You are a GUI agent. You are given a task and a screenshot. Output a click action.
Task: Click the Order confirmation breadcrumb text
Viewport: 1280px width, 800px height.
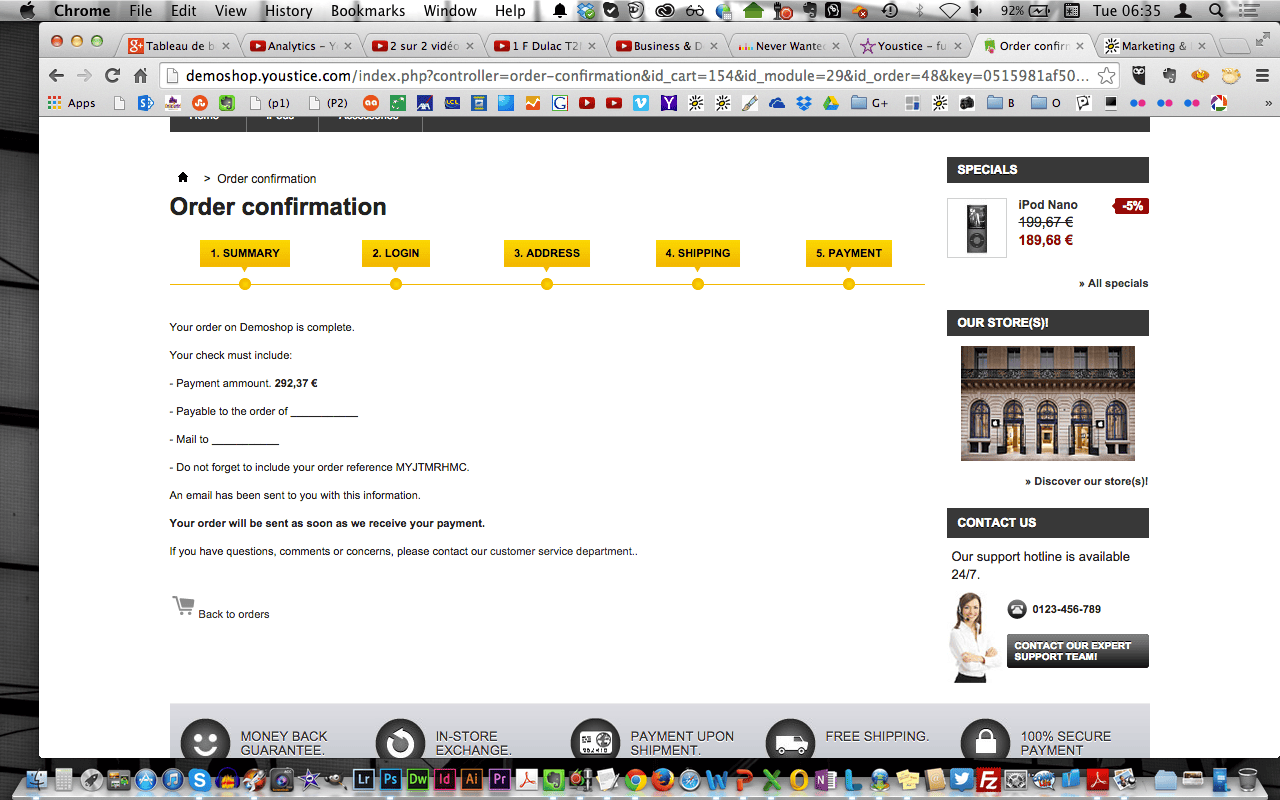pyautogui.click(x=267, y=179)
